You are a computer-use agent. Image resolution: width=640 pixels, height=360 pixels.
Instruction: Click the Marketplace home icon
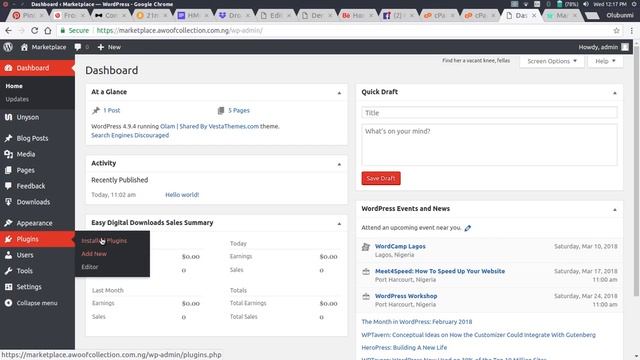pos(24,47)
